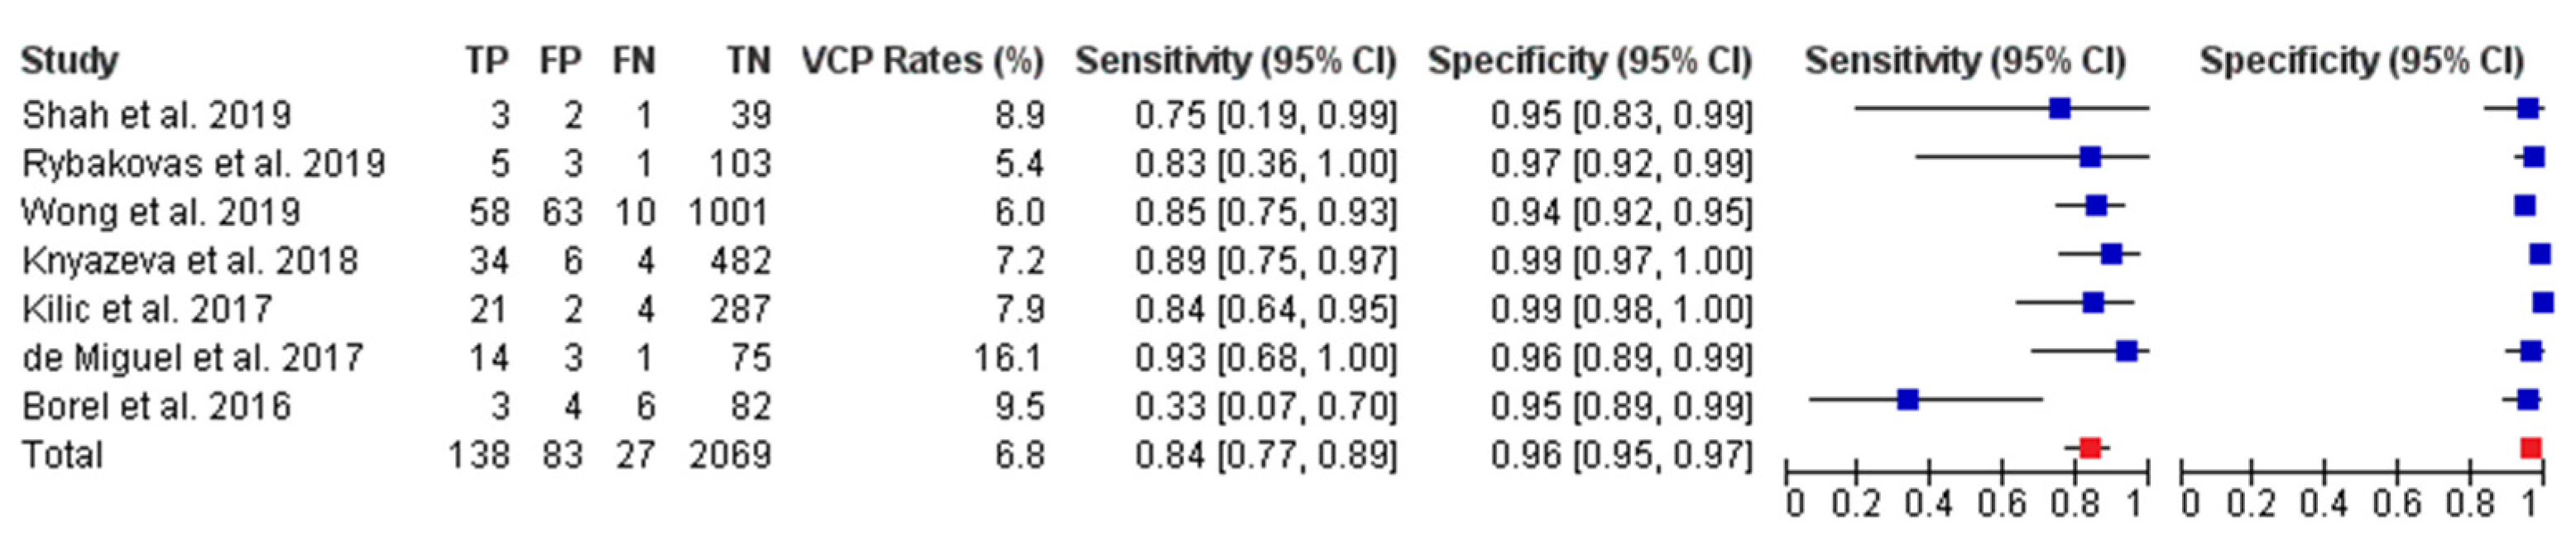Image resolution: width=2576 pixels, height=546 pixels.
Task: Click the Knyazeva et al. 2018 row label
Action: pyautogui.click(x=189, y=261)
